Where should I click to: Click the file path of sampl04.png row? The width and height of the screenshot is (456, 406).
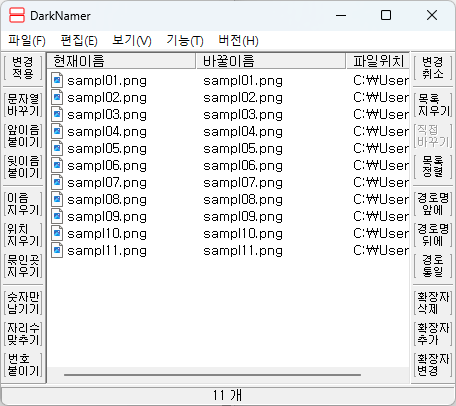click(381, 132)
